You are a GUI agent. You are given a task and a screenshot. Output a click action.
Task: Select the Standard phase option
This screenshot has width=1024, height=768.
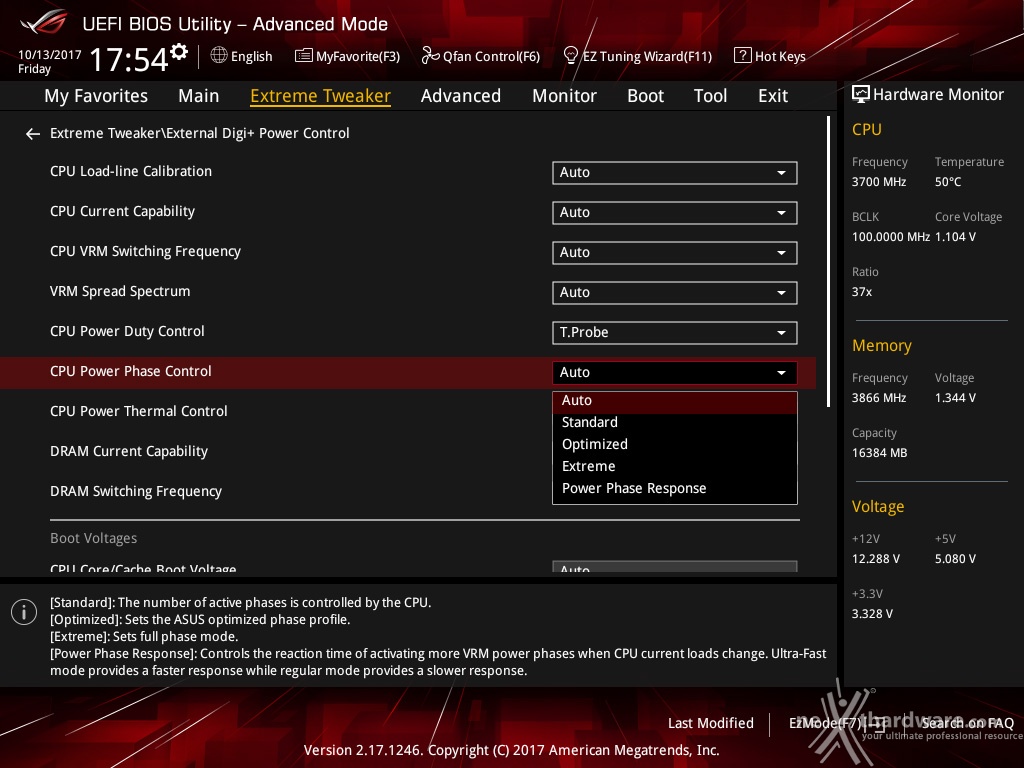coord(675,423)
